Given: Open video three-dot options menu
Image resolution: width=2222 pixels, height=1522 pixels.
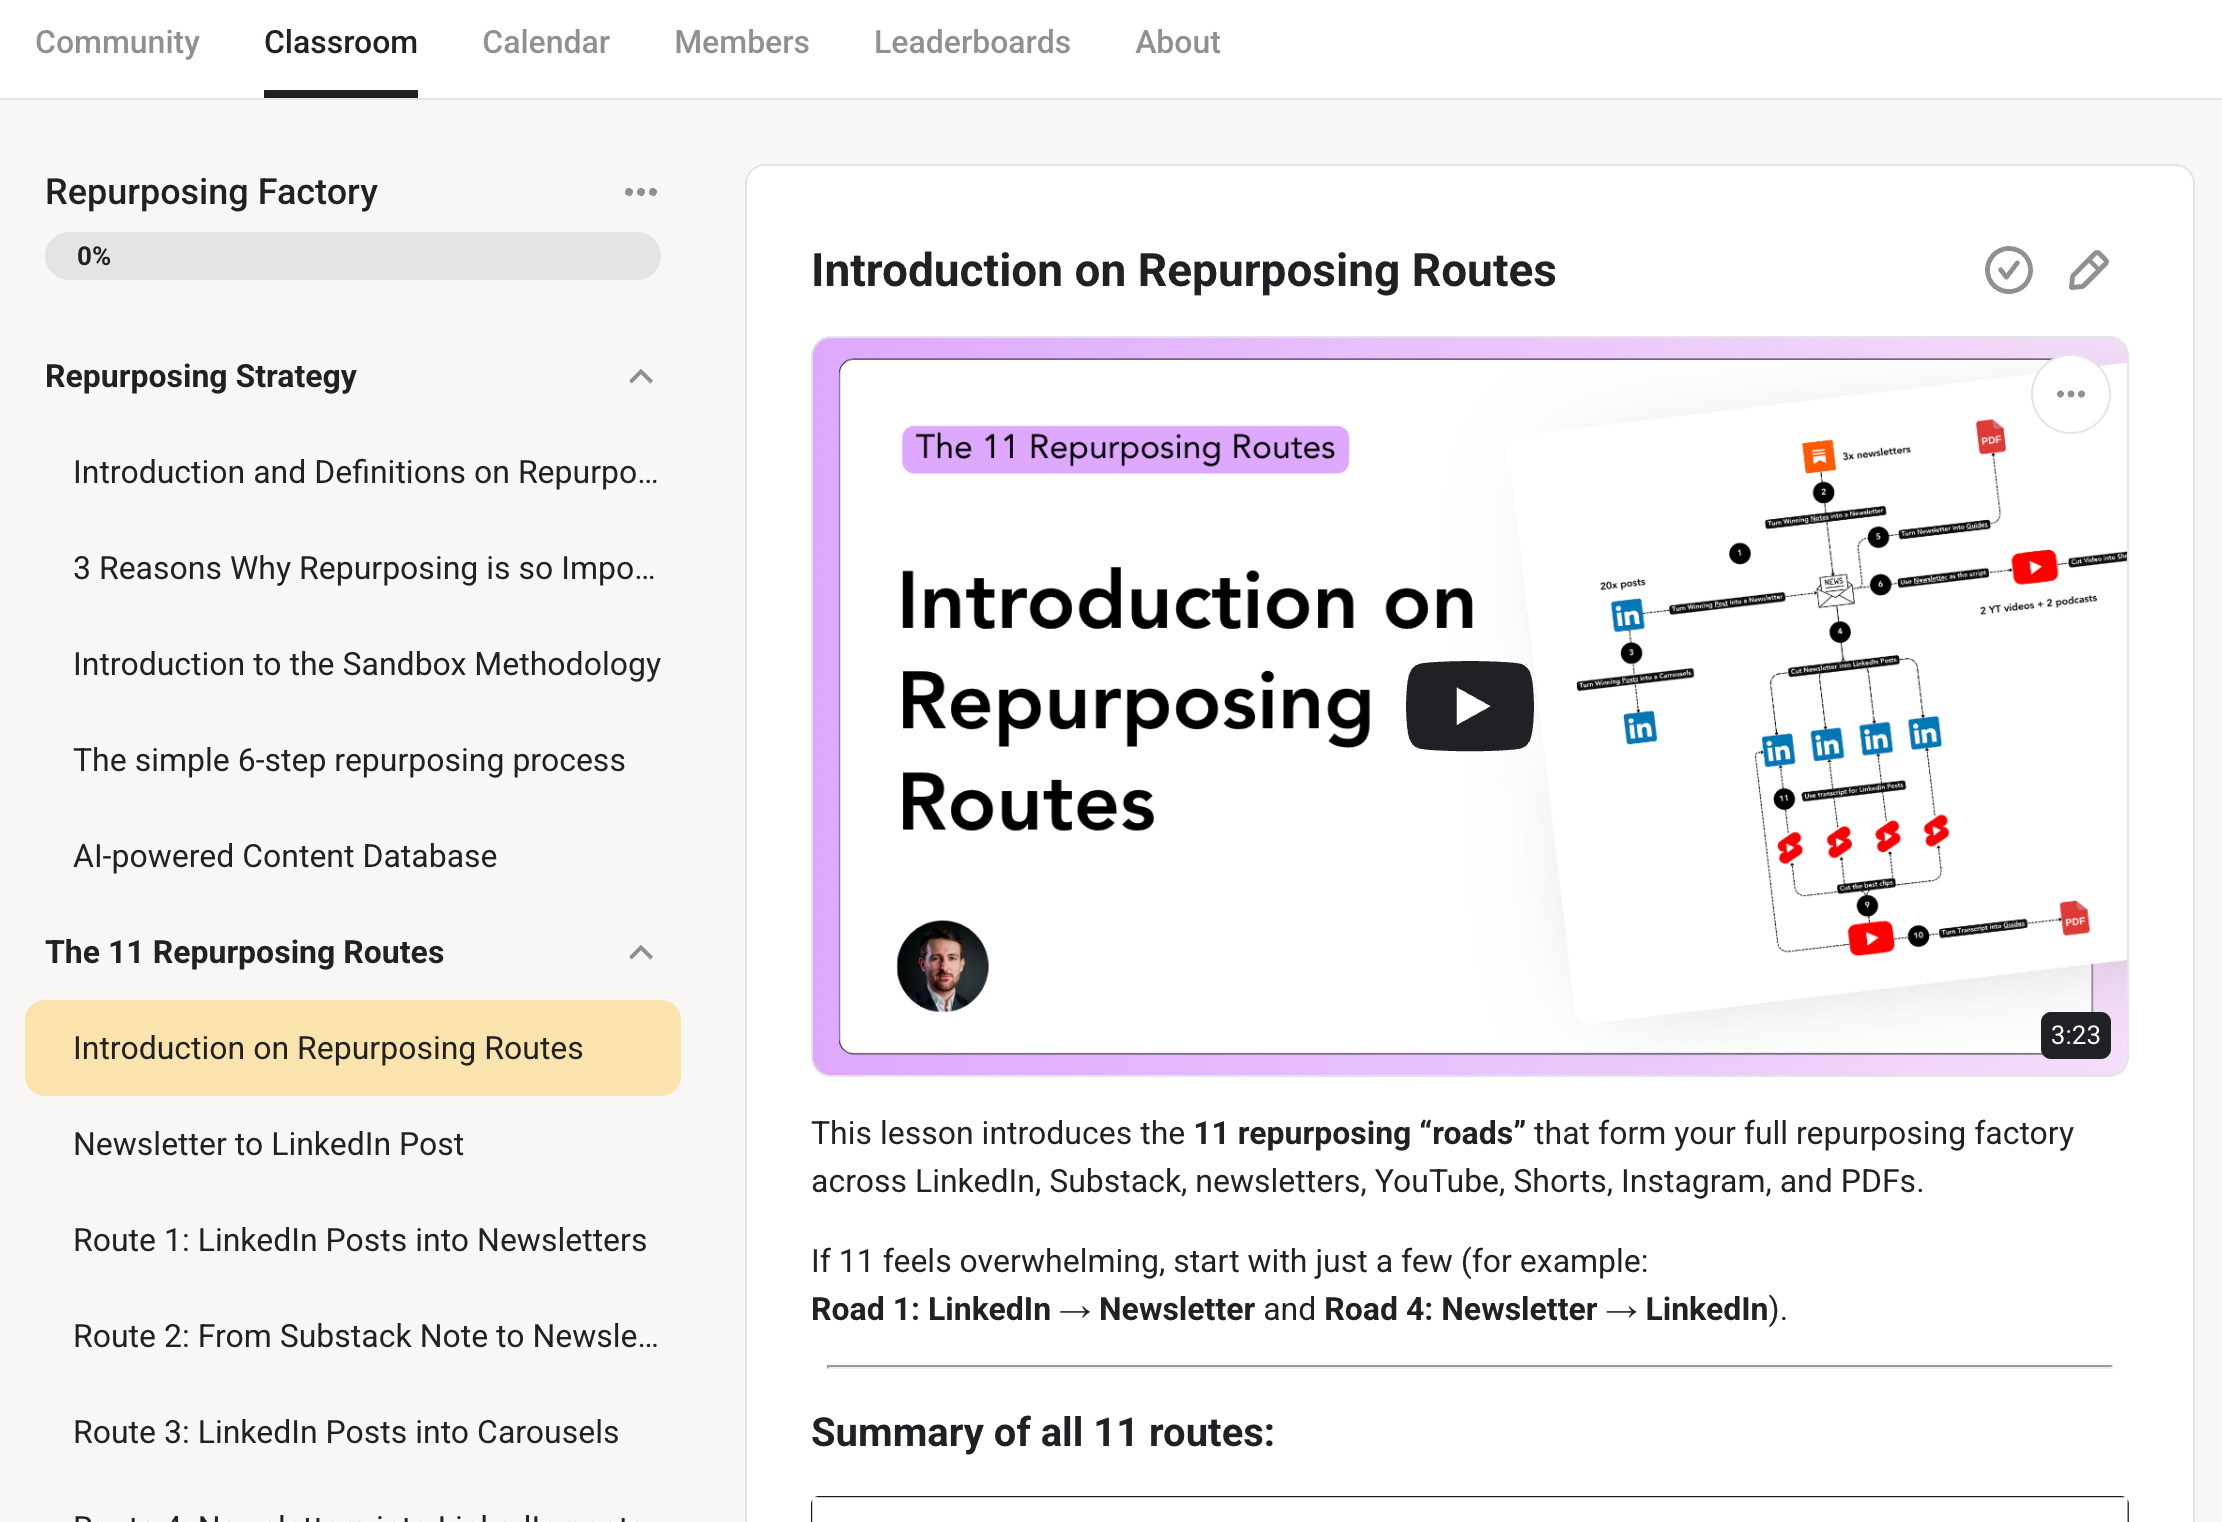Looking at the screenshot, I should pyautogui.click(x=2070, y=394).
